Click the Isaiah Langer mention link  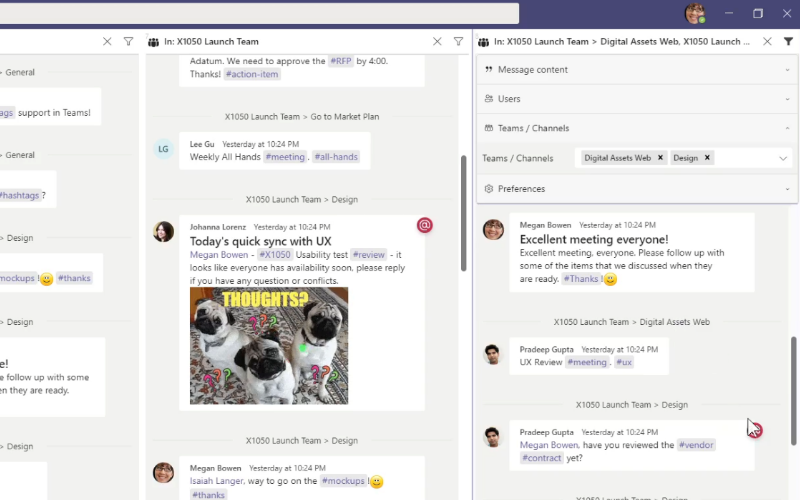[218, 481]
